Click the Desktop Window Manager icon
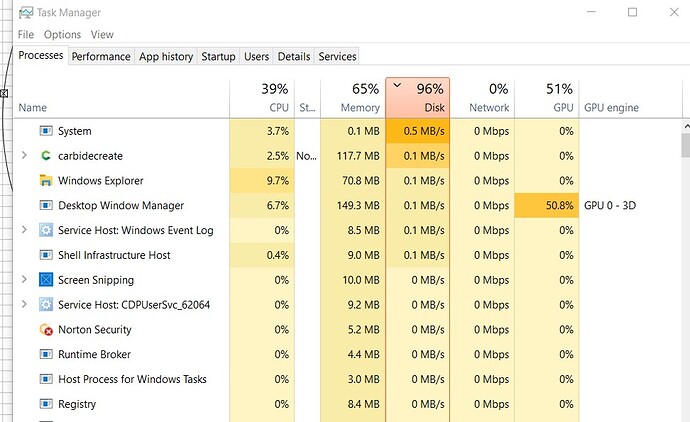The width and height of the screenshot is (690, 422). [46, 205]
